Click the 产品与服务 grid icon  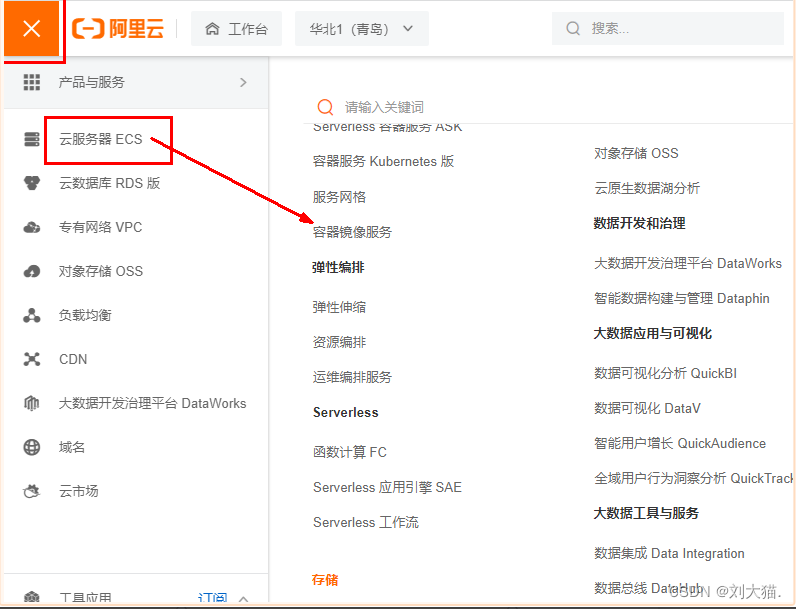click(31, 82)
